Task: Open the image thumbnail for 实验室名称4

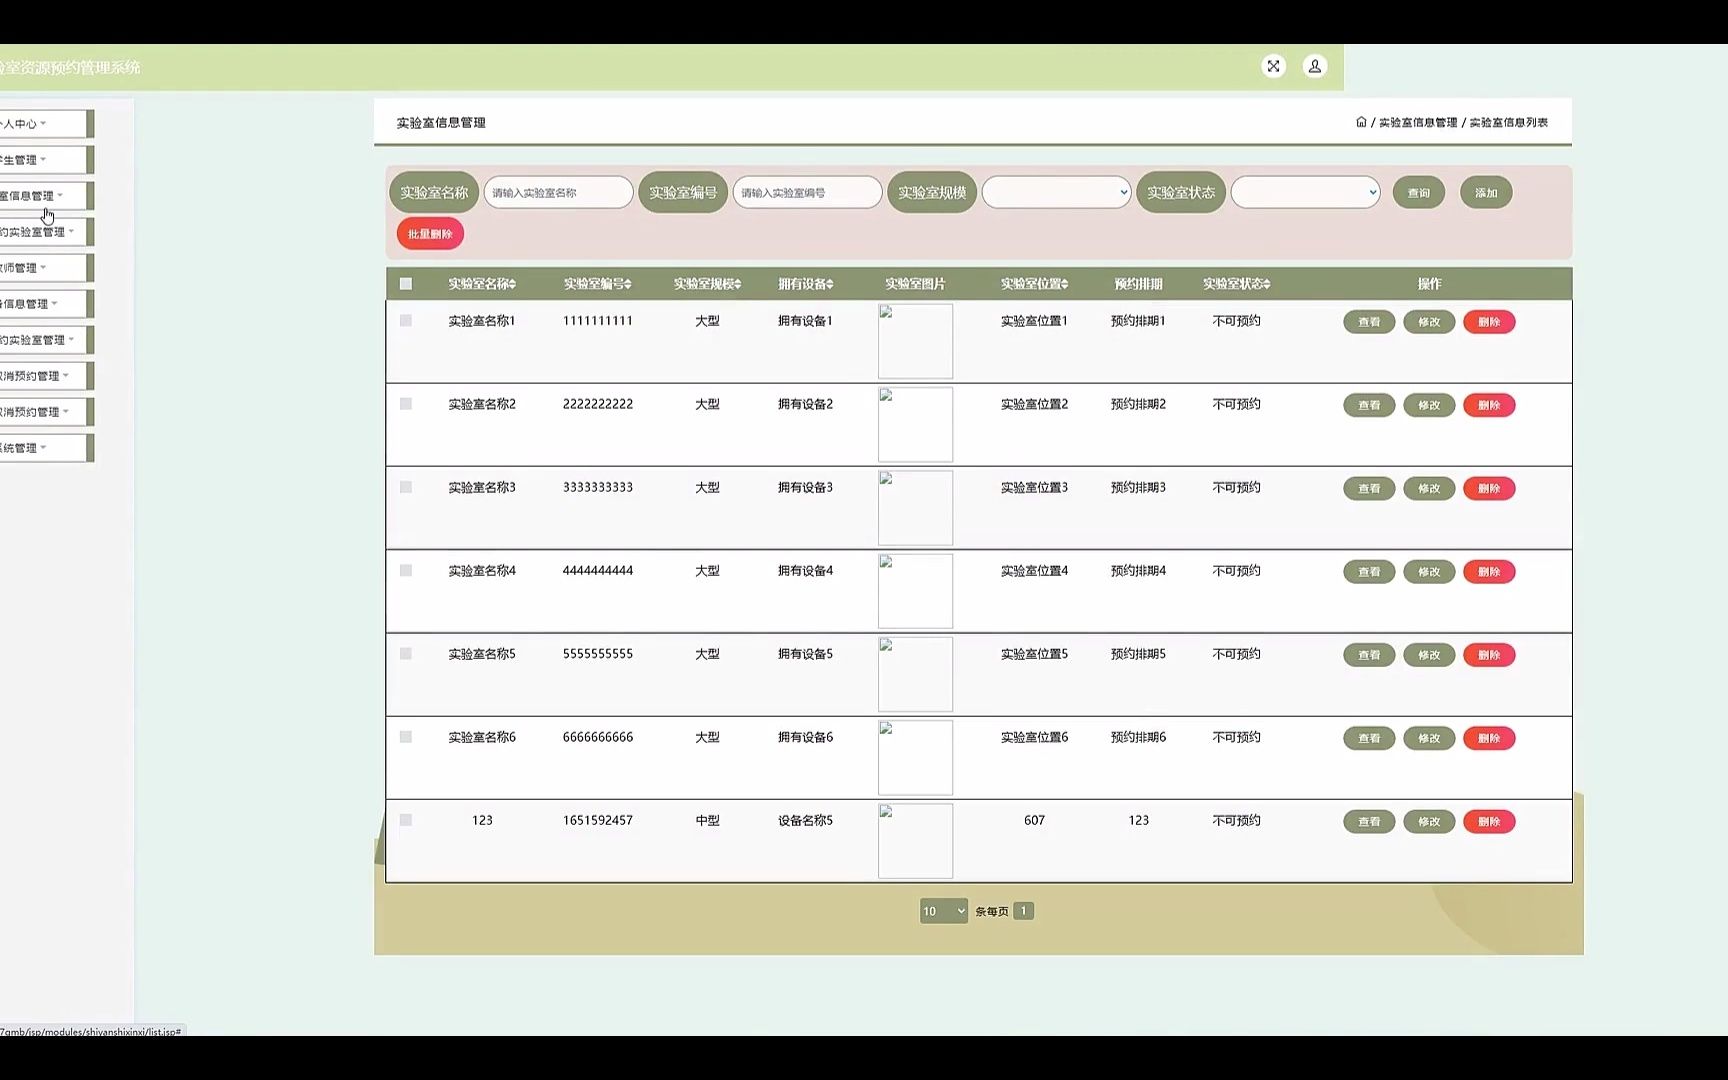Action: 915,590
